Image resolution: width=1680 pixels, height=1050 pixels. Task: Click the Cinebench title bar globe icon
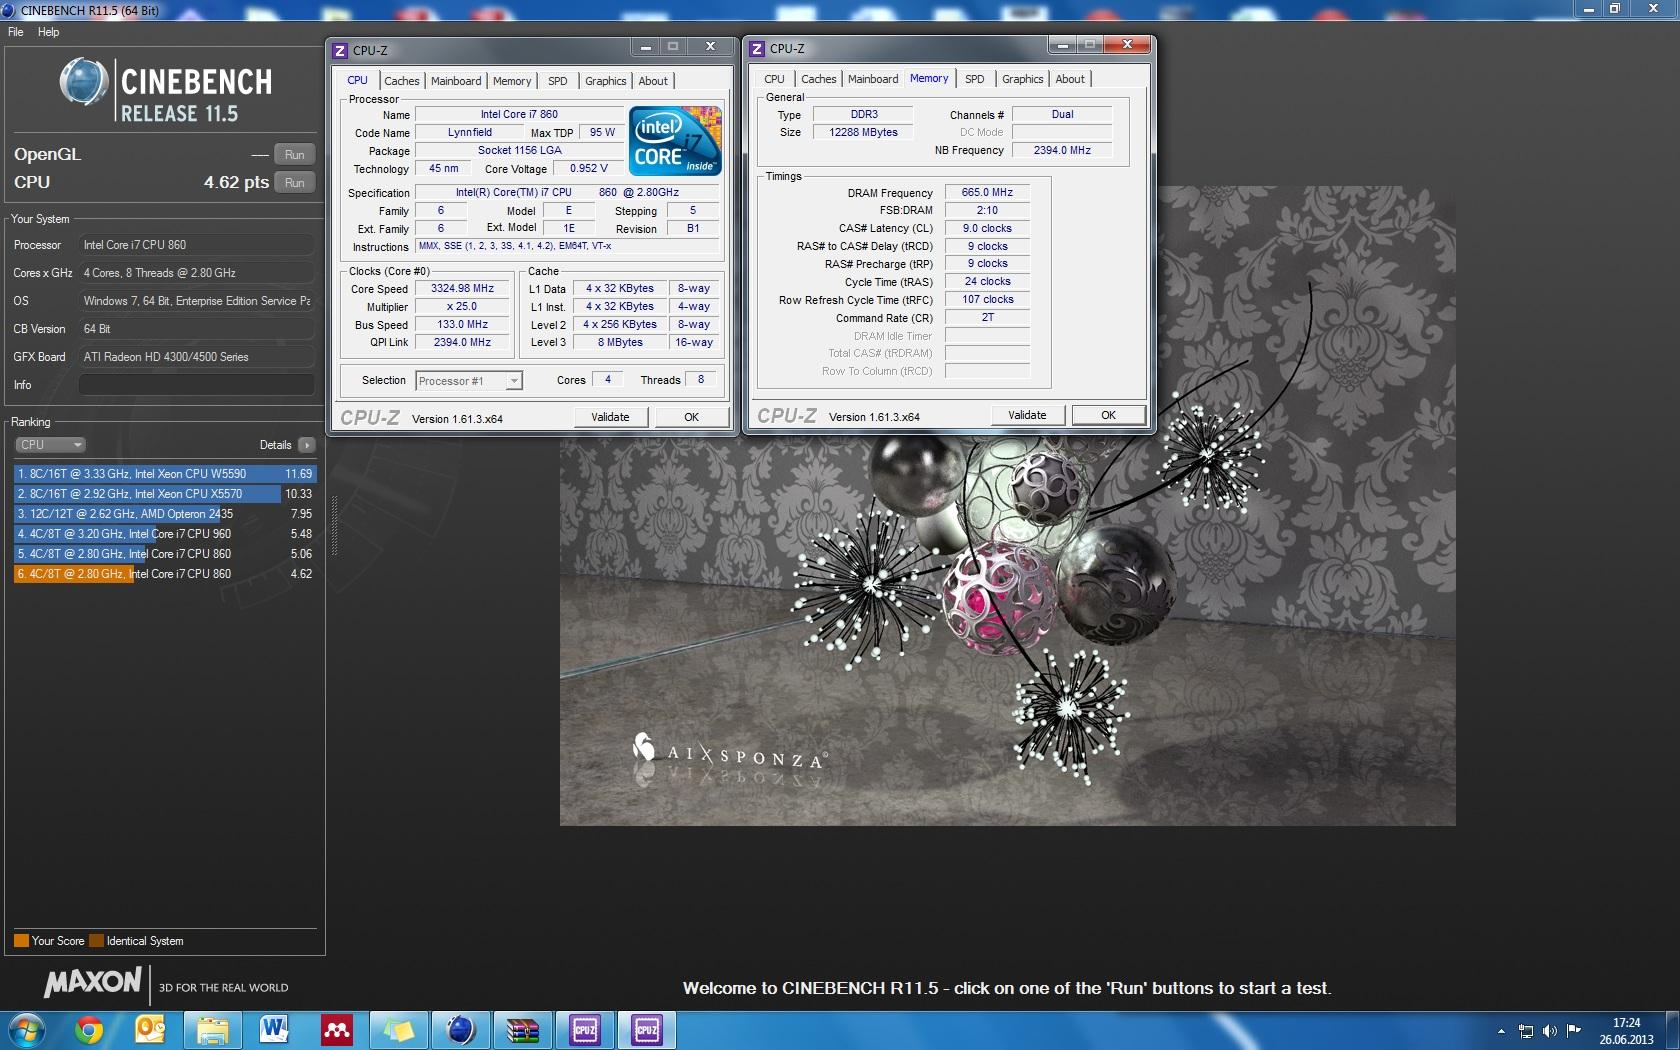(9, 10)
